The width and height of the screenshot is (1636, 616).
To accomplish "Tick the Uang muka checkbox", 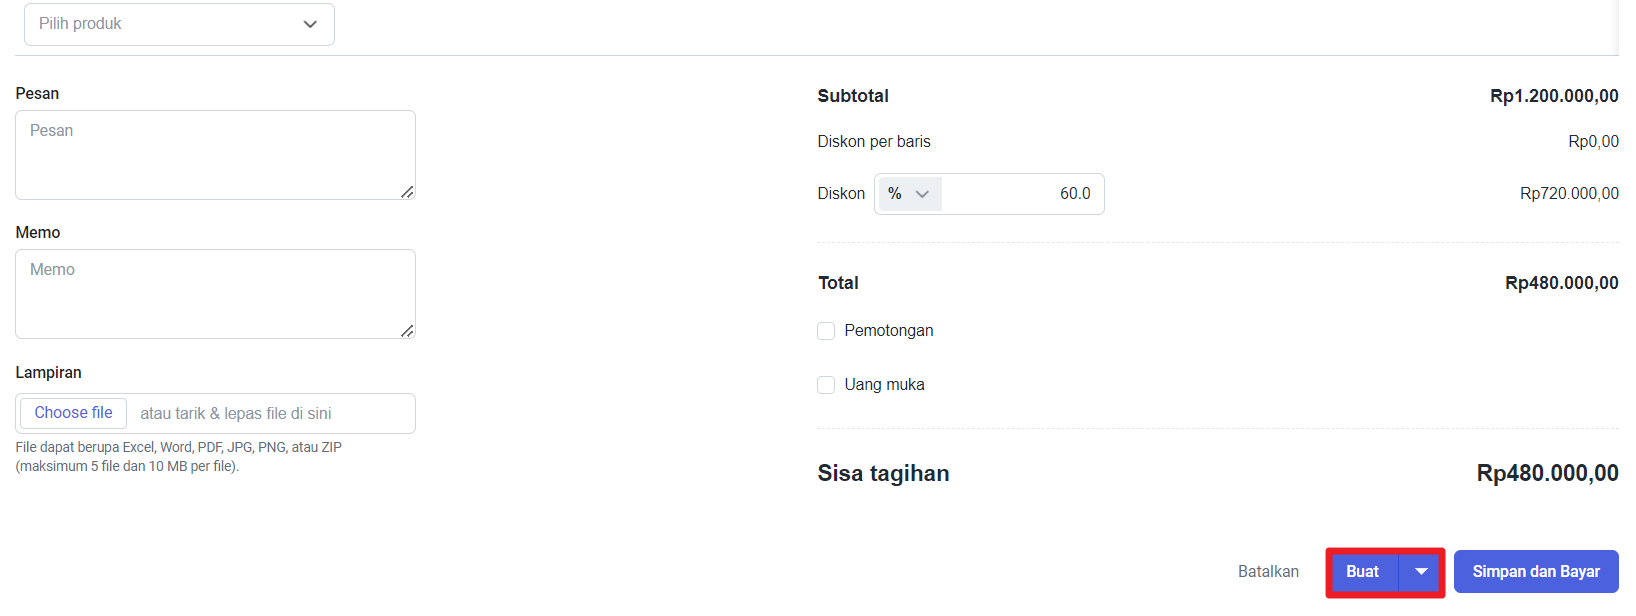I will point(826,385).
